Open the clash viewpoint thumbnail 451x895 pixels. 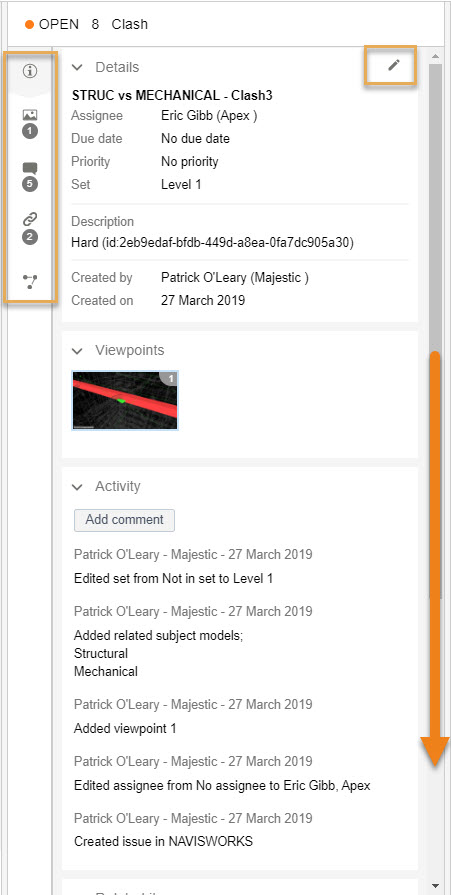[124, 400]
